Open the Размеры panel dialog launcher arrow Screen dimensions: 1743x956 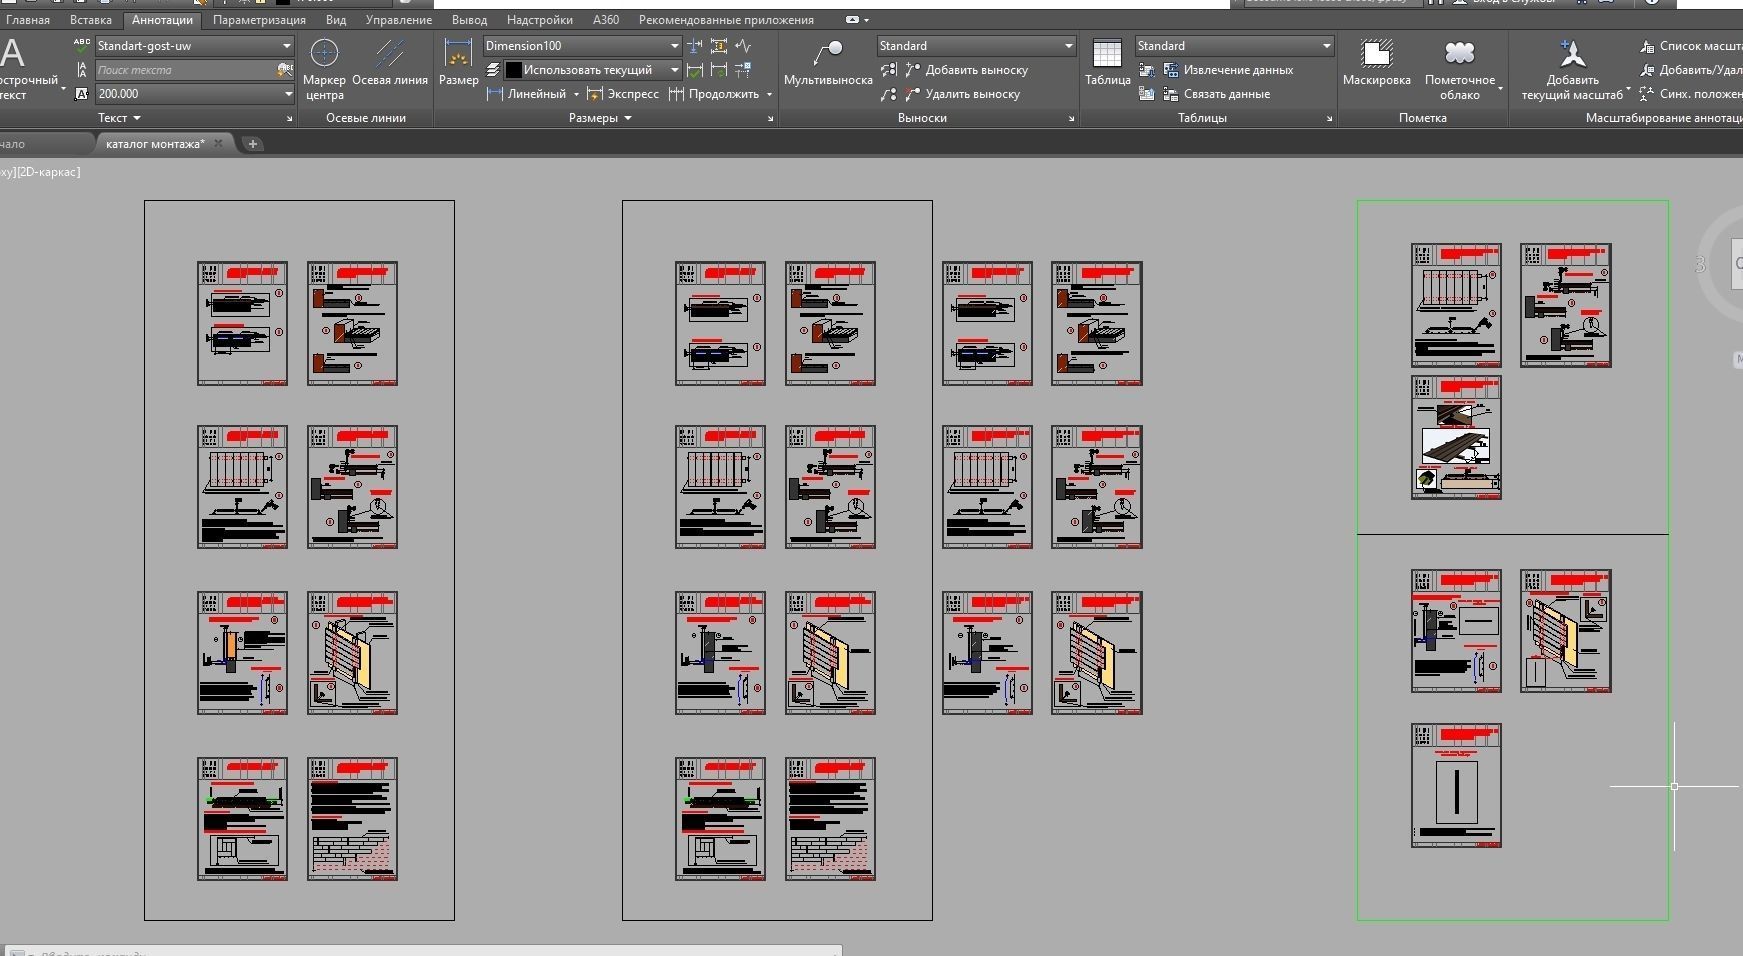(x=771, y=119)
